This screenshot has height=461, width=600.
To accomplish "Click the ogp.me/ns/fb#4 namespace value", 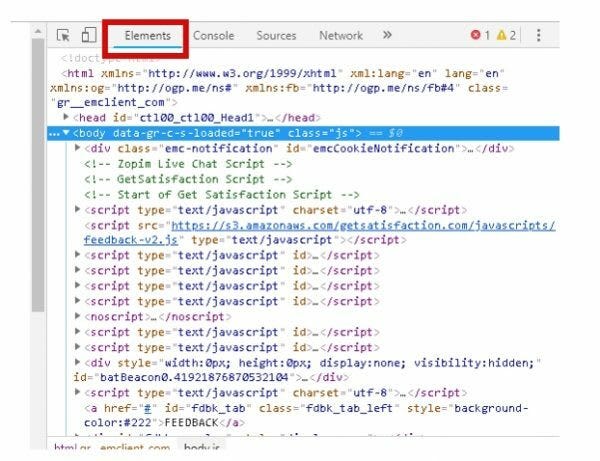I will [383, 88].
